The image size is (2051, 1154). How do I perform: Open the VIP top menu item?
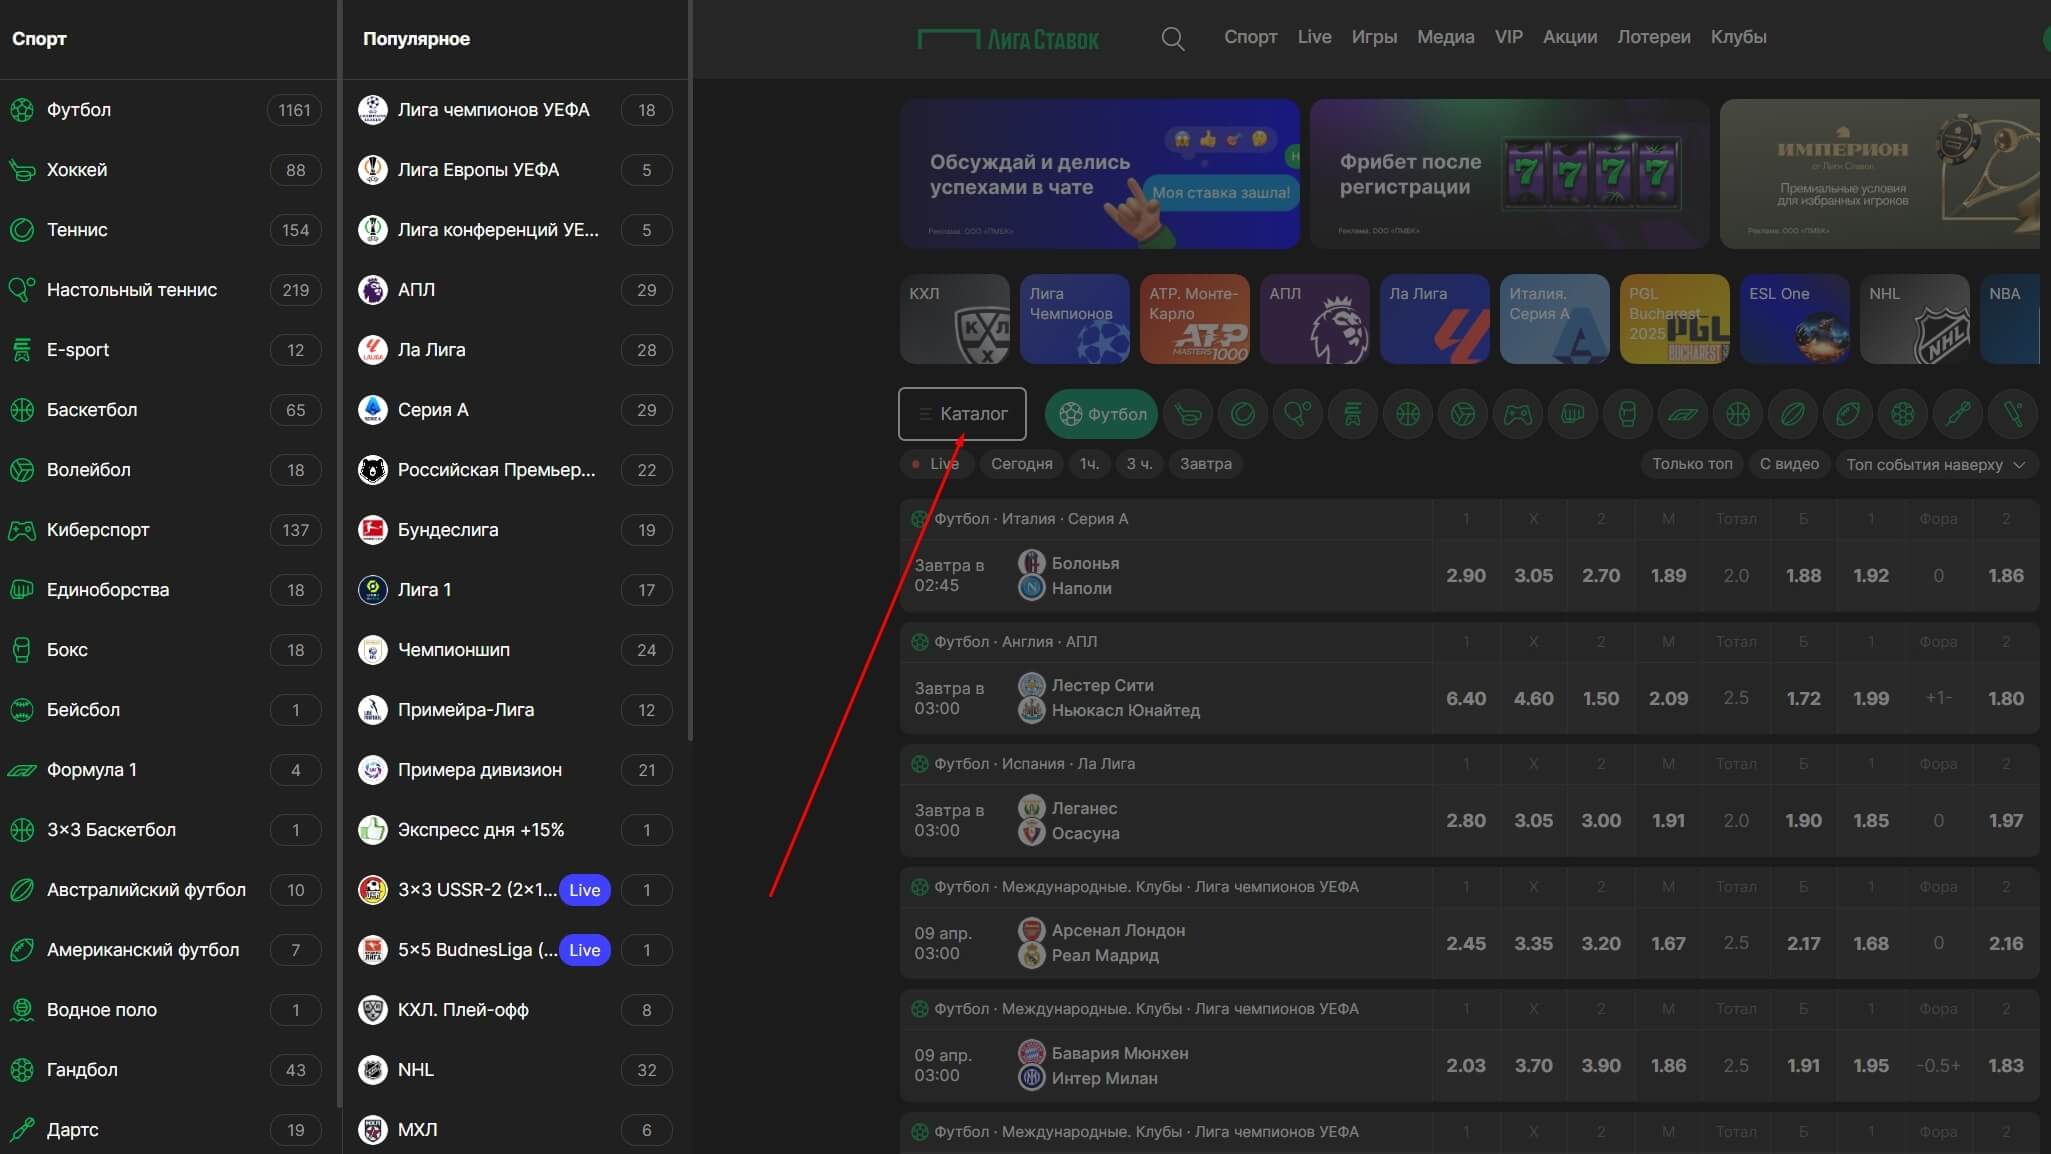pos(1508,37)
